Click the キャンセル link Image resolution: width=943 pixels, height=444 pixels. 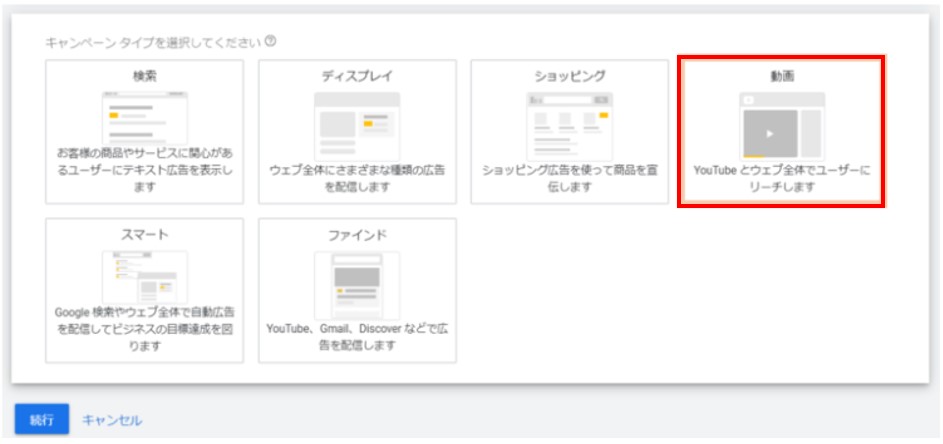[112, 420]
